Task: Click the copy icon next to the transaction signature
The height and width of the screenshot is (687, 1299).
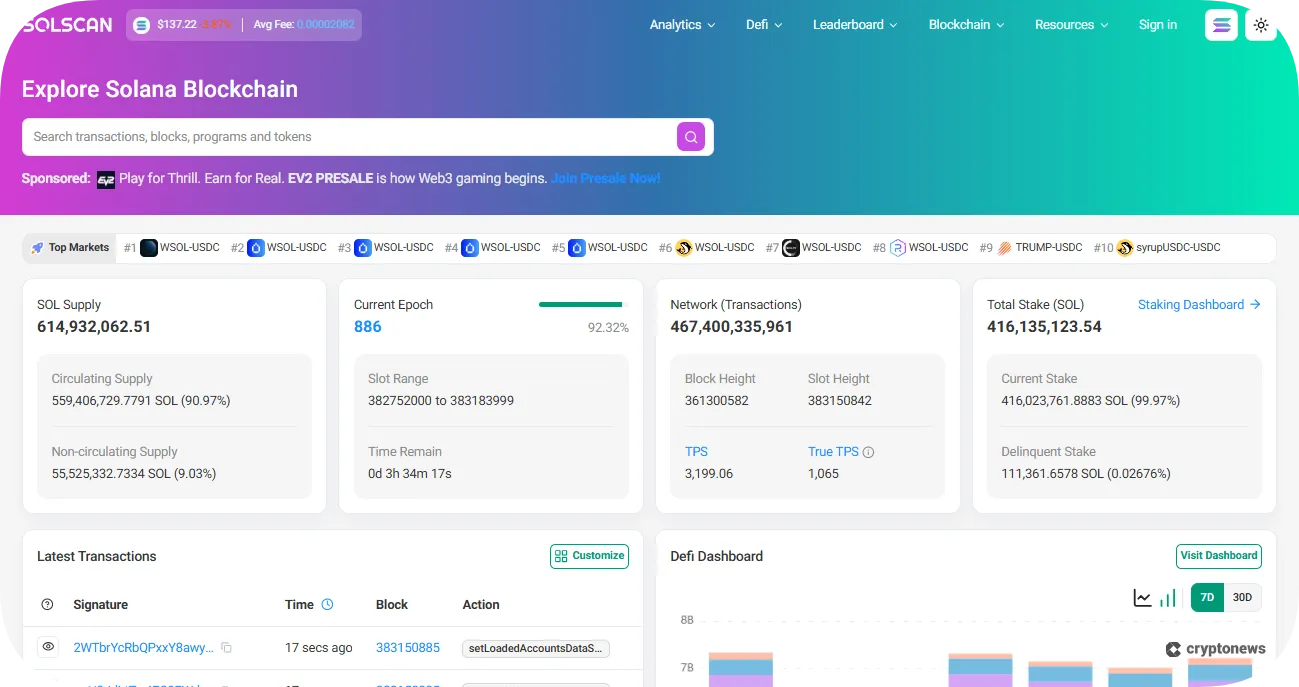Action: (x=226, y=647)
